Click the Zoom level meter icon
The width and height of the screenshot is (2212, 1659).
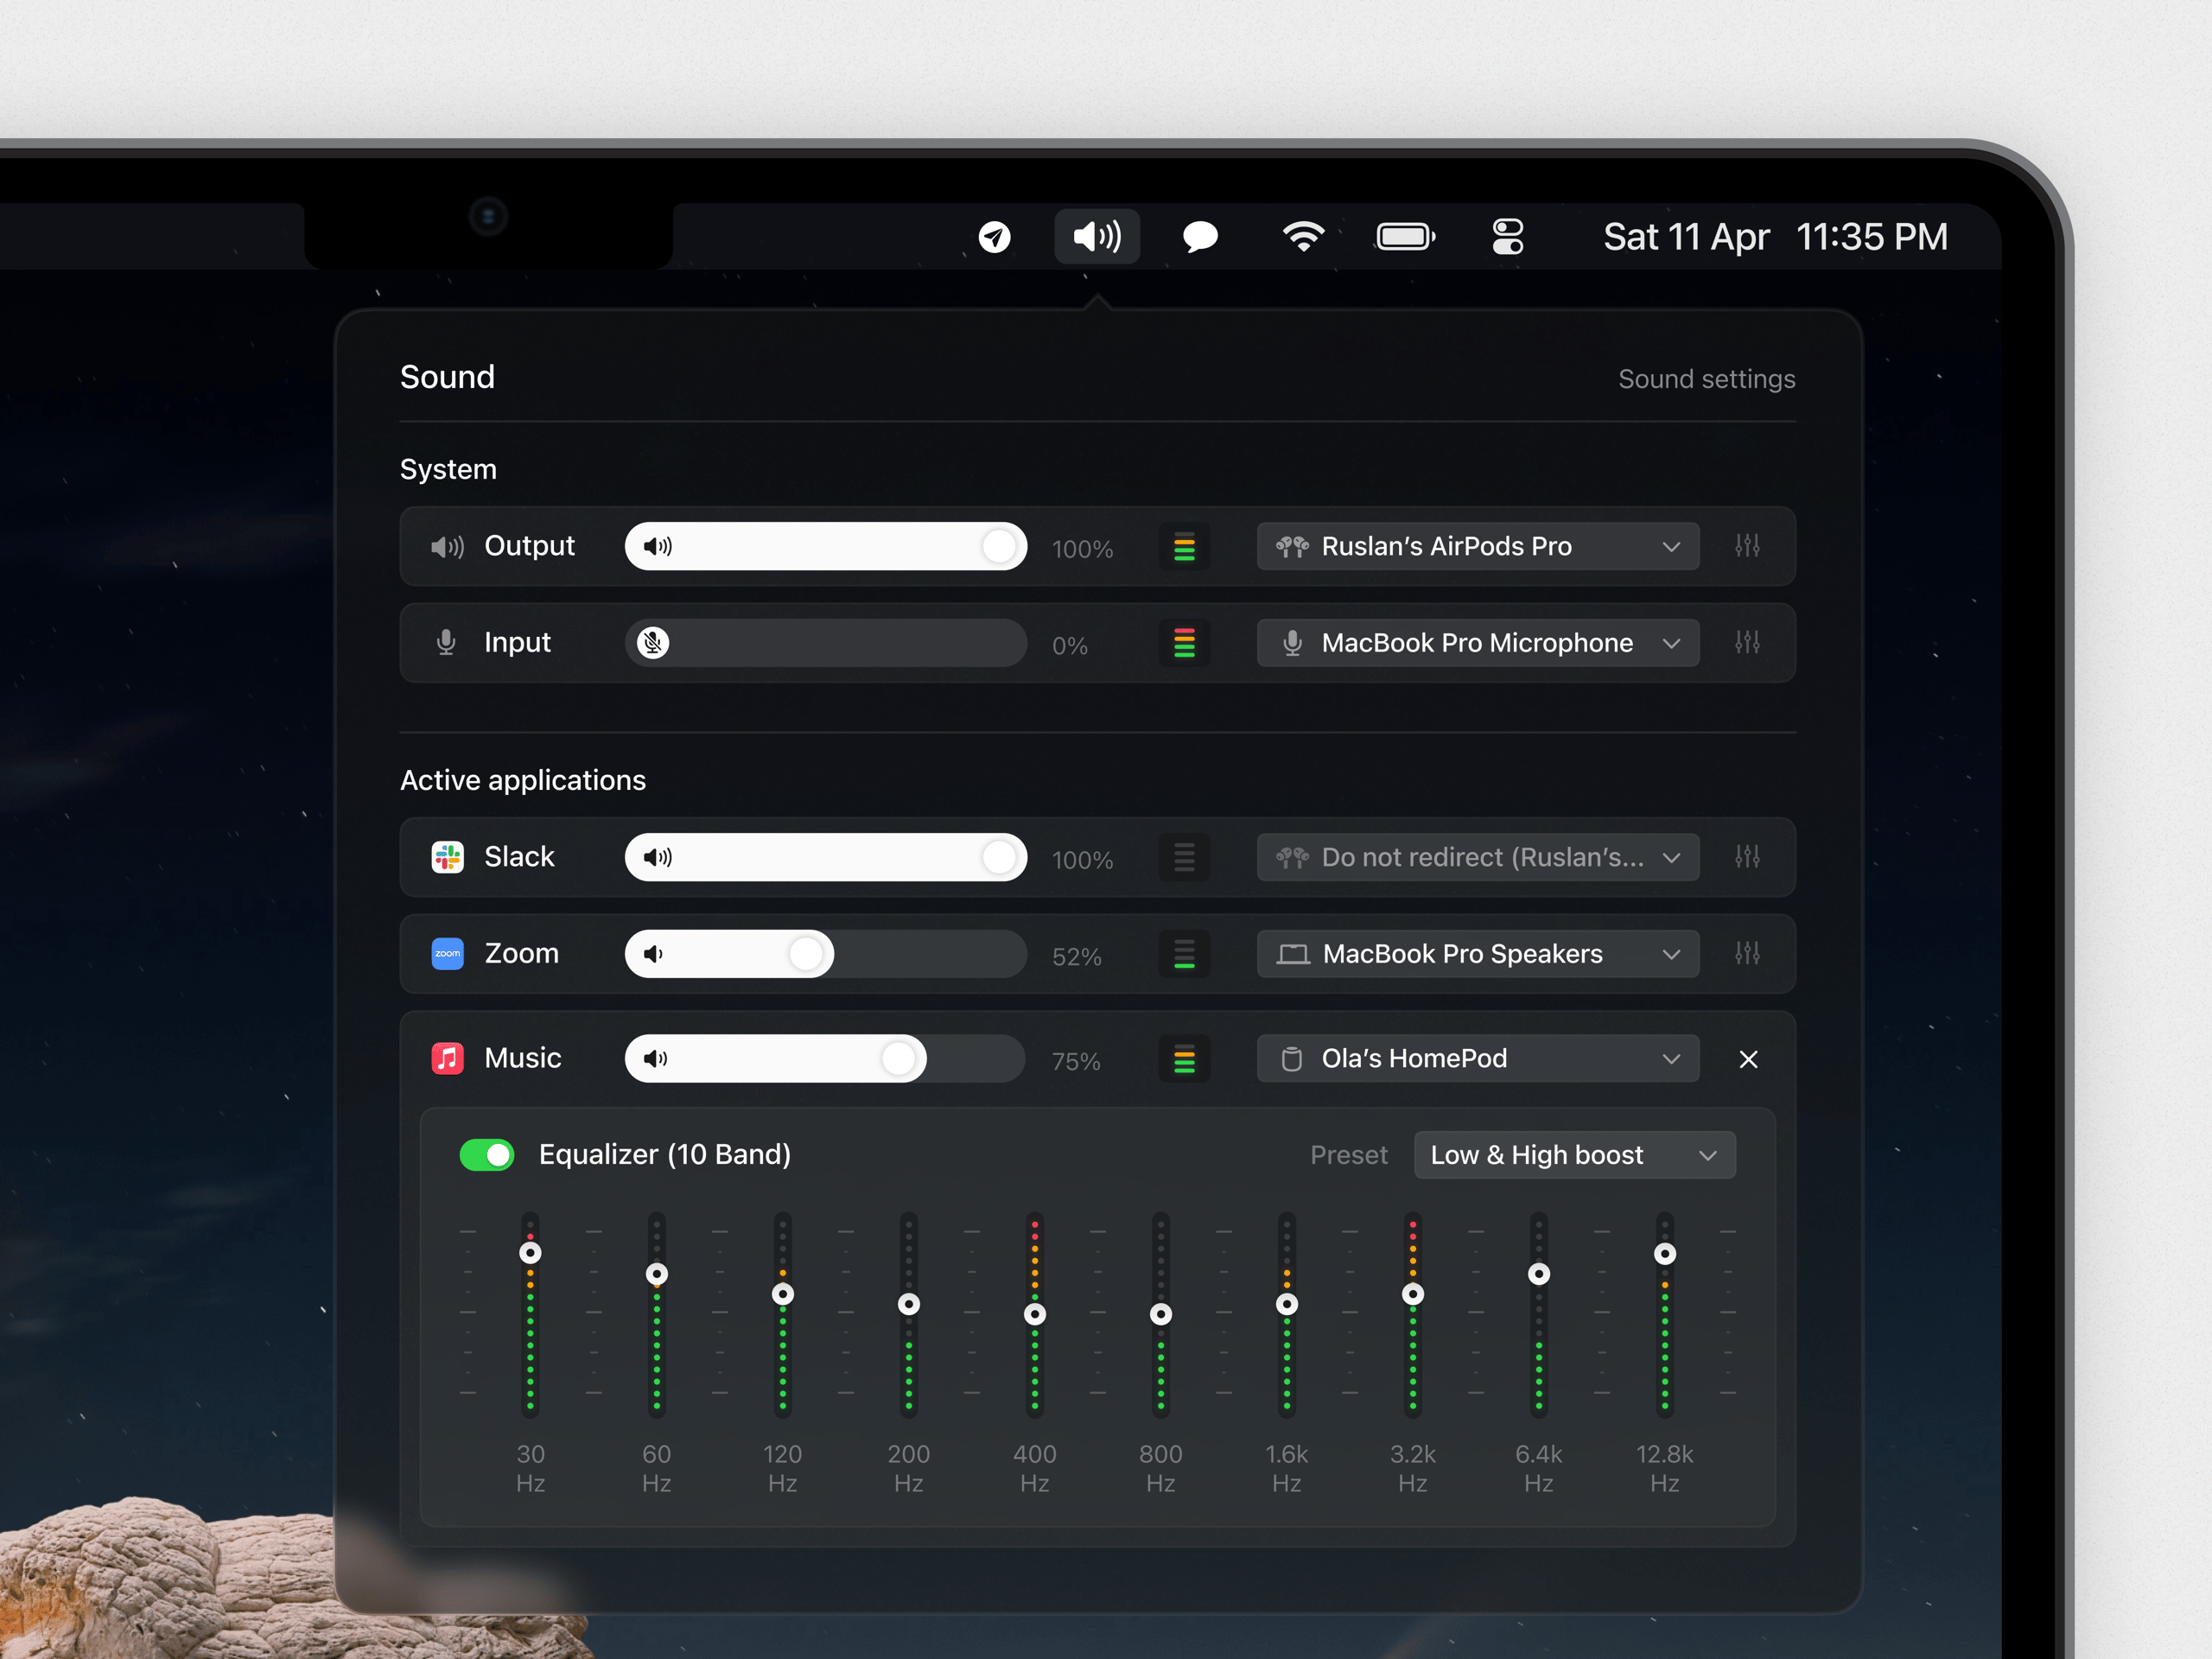coord(1184,954)
